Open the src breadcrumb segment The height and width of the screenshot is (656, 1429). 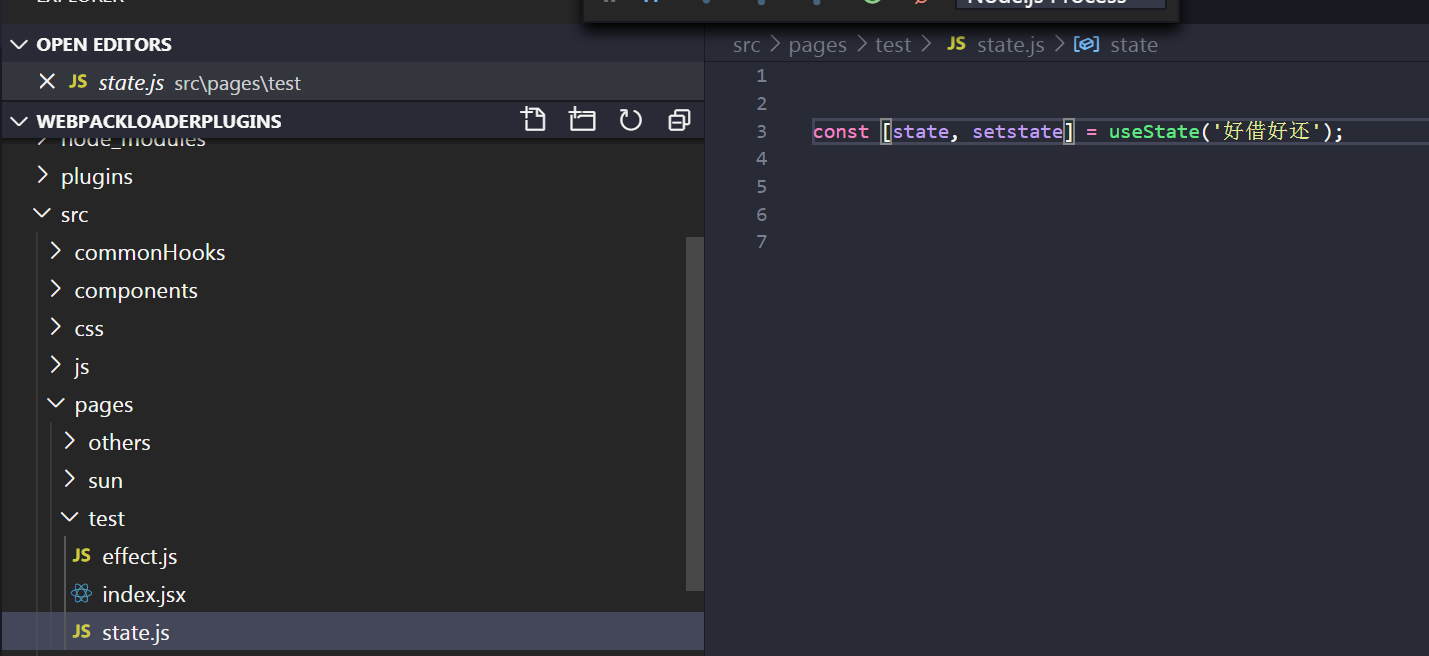point(746,45)
